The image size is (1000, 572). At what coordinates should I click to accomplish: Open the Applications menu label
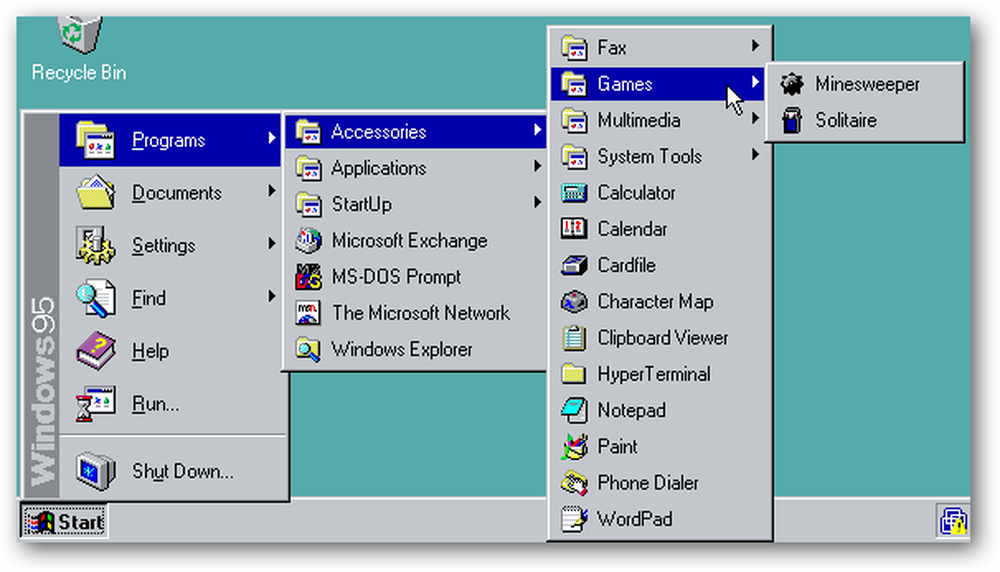pyautogui.click(x=379, y=168)
